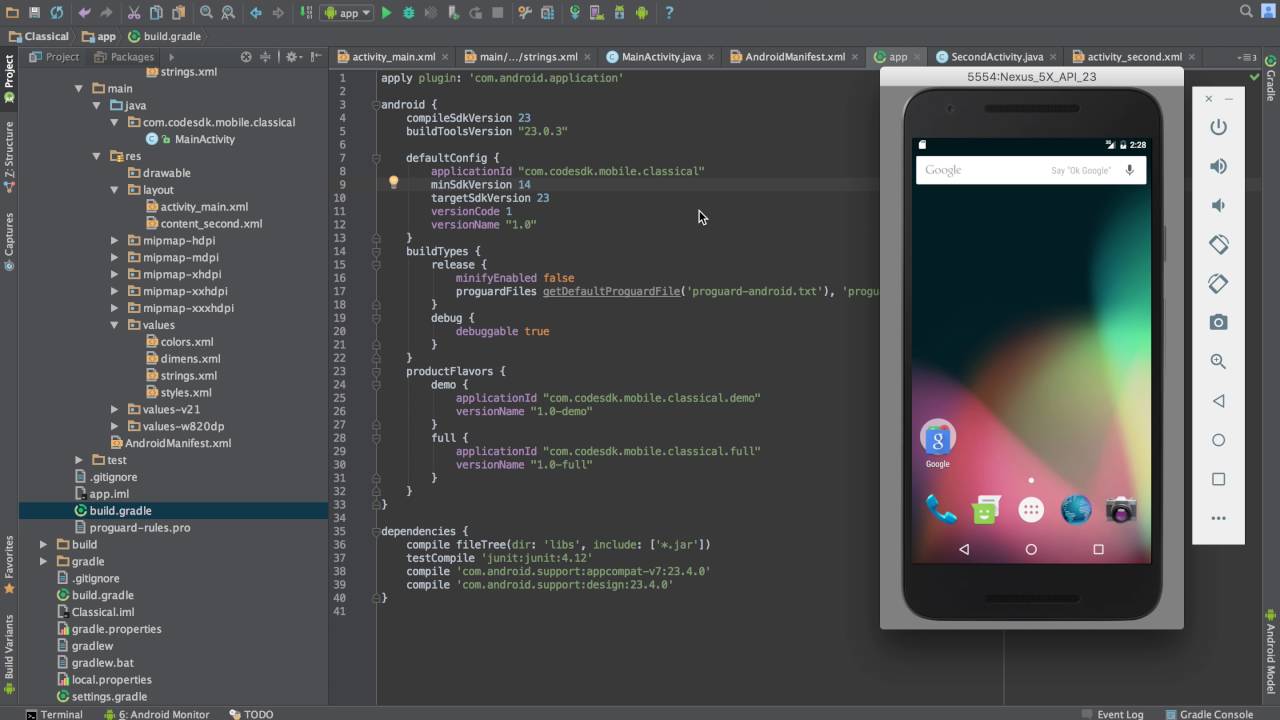The image size is (1280, 720).
Task: Tap app drawer button on emulator
Action: tap(1031, 510)
